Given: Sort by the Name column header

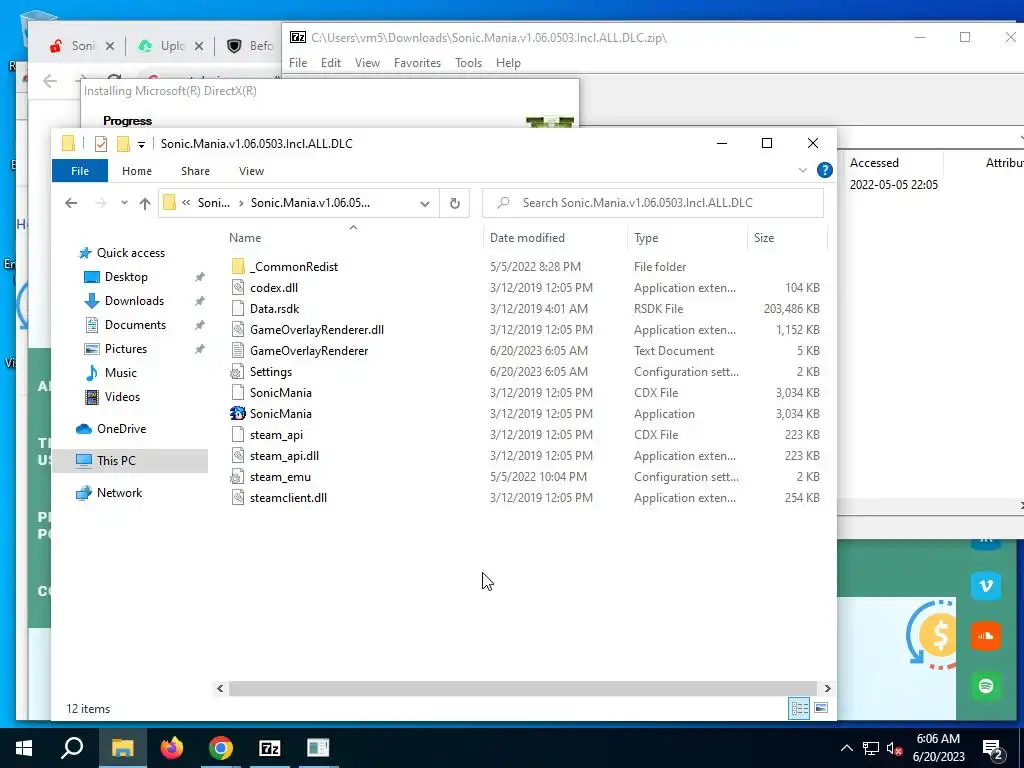Looking at the screenshot, I should tap(353, 238).
